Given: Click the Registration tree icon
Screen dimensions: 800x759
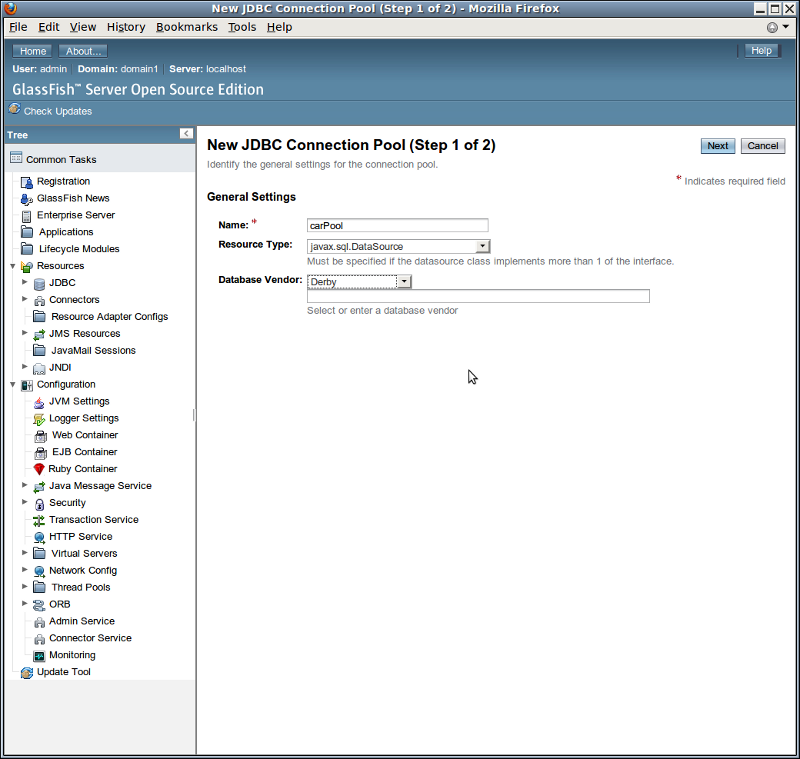Looking at the screenshot, I should (x=27, y=182).
